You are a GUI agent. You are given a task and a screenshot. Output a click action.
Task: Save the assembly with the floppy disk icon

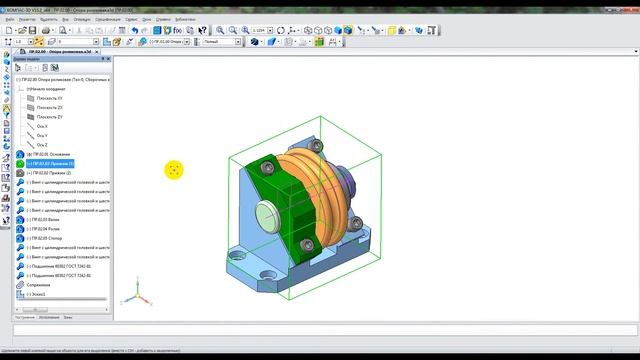[x=32, y=30]
